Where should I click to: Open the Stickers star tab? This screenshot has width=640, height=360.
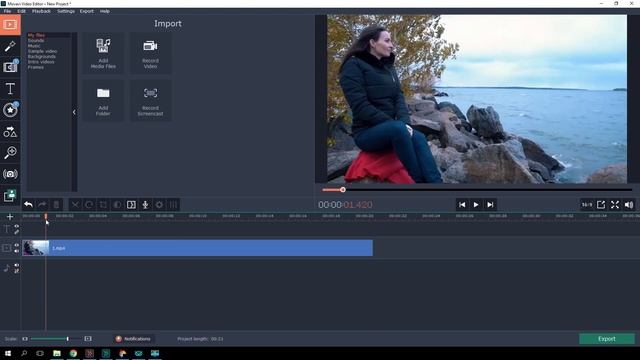10,110
